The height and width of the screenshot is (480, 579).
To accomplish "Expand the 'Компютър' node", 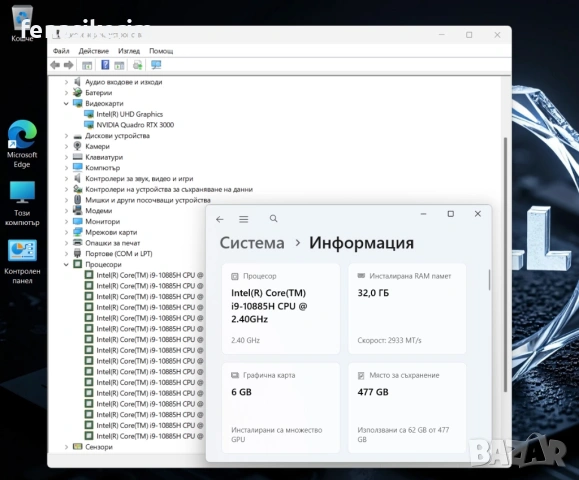I will [66, 168].
